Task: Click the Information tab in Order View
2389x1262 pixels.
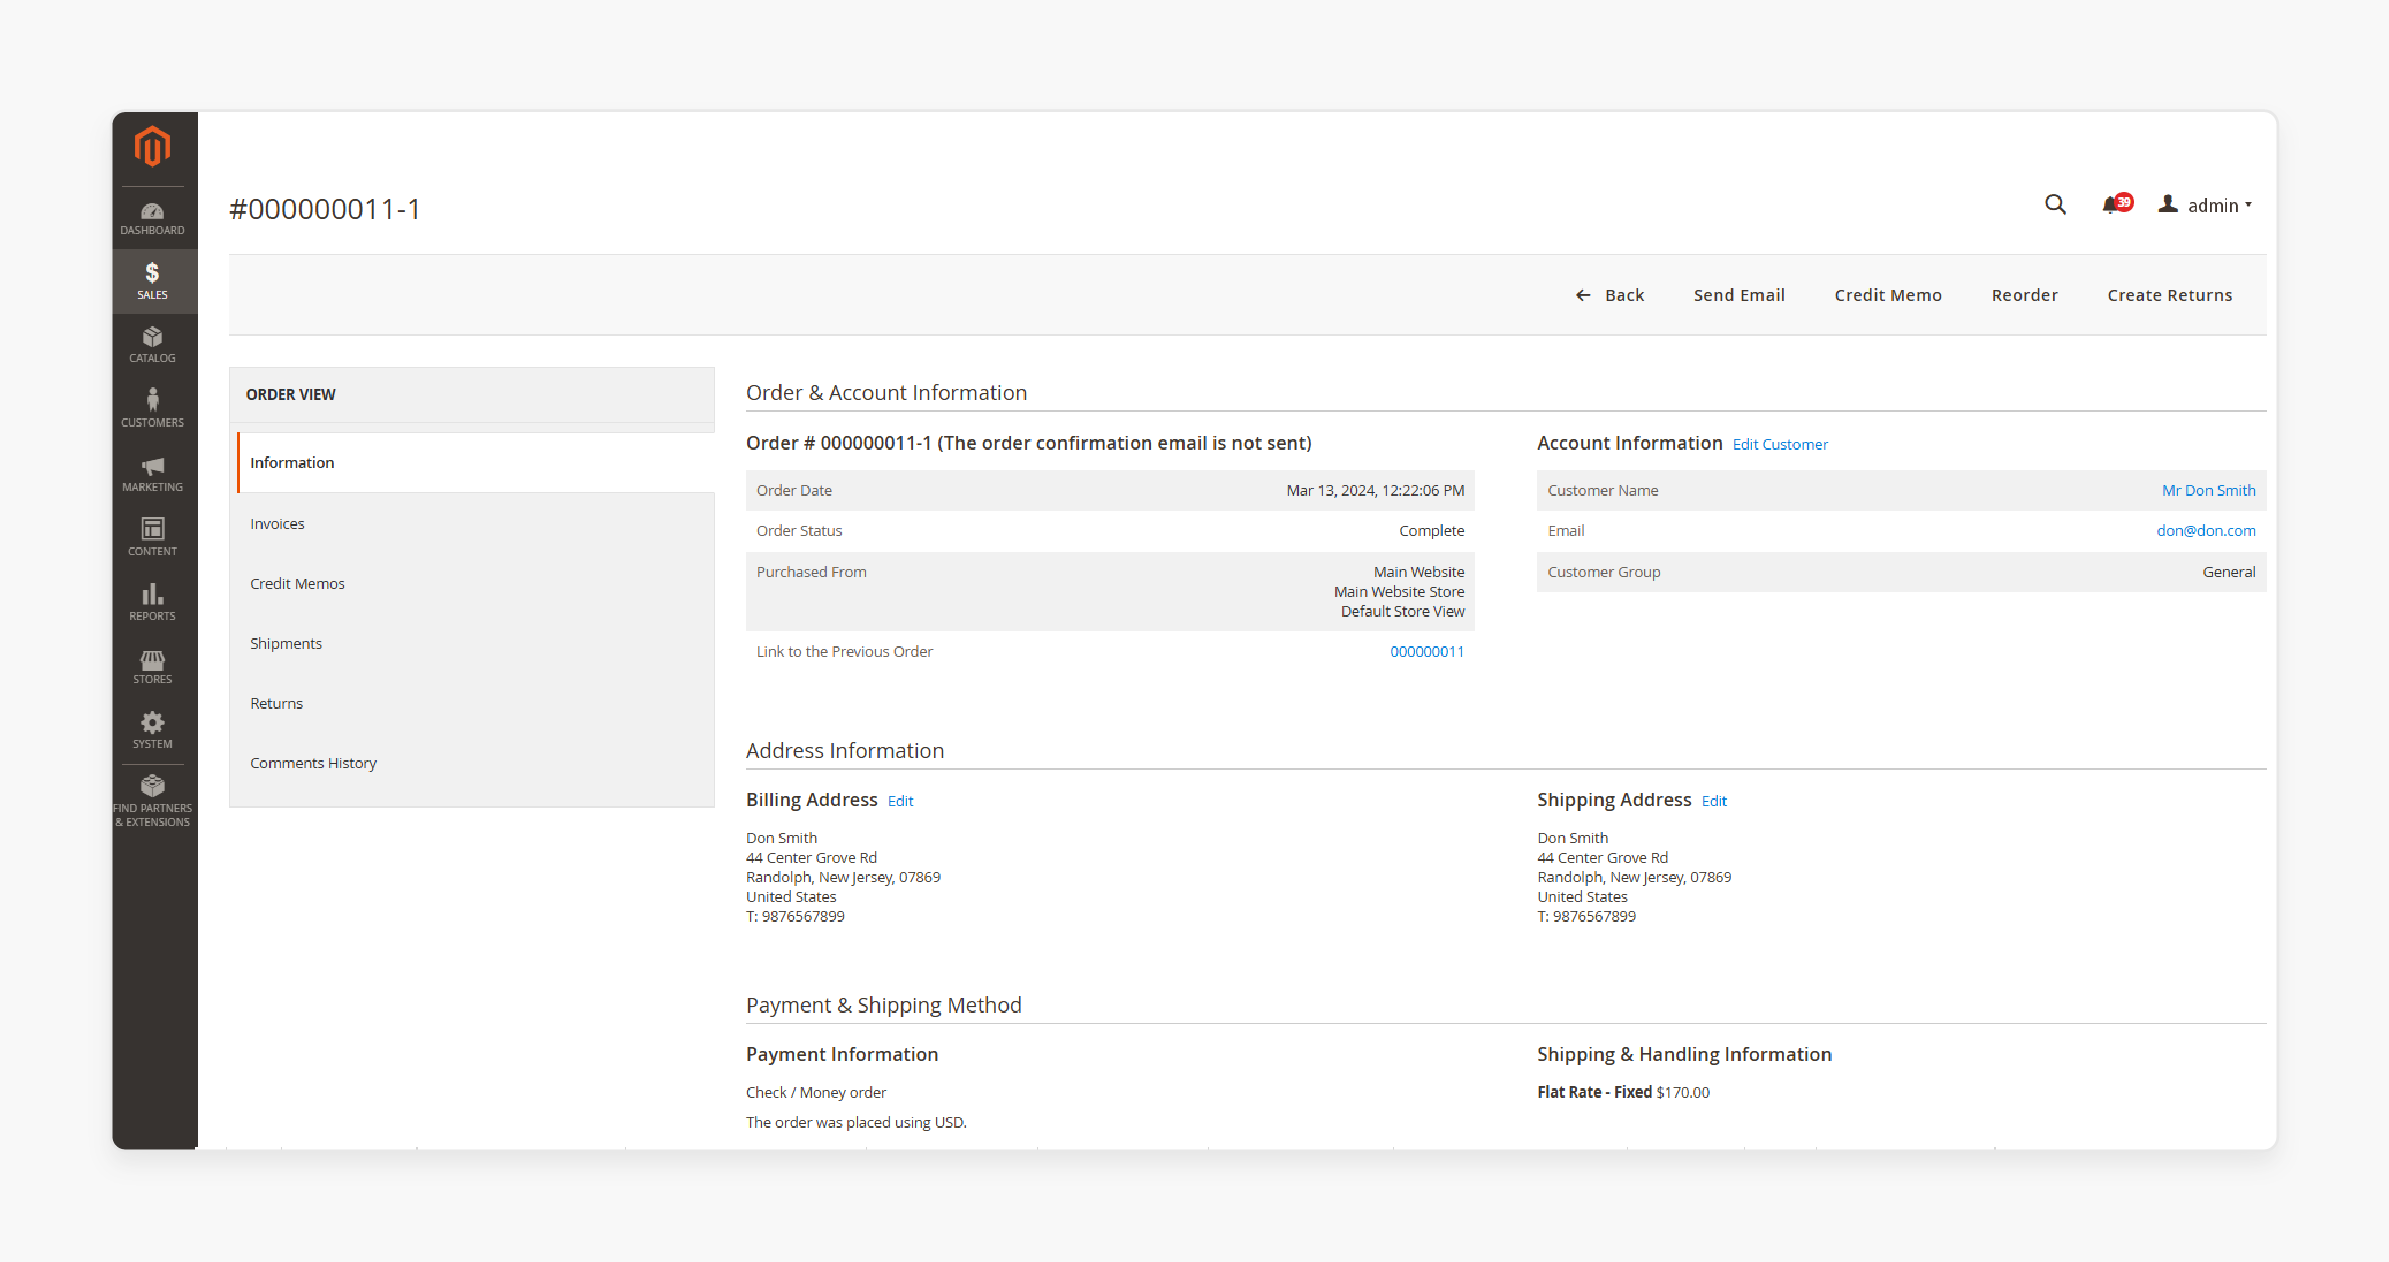Action: [289, 461]
